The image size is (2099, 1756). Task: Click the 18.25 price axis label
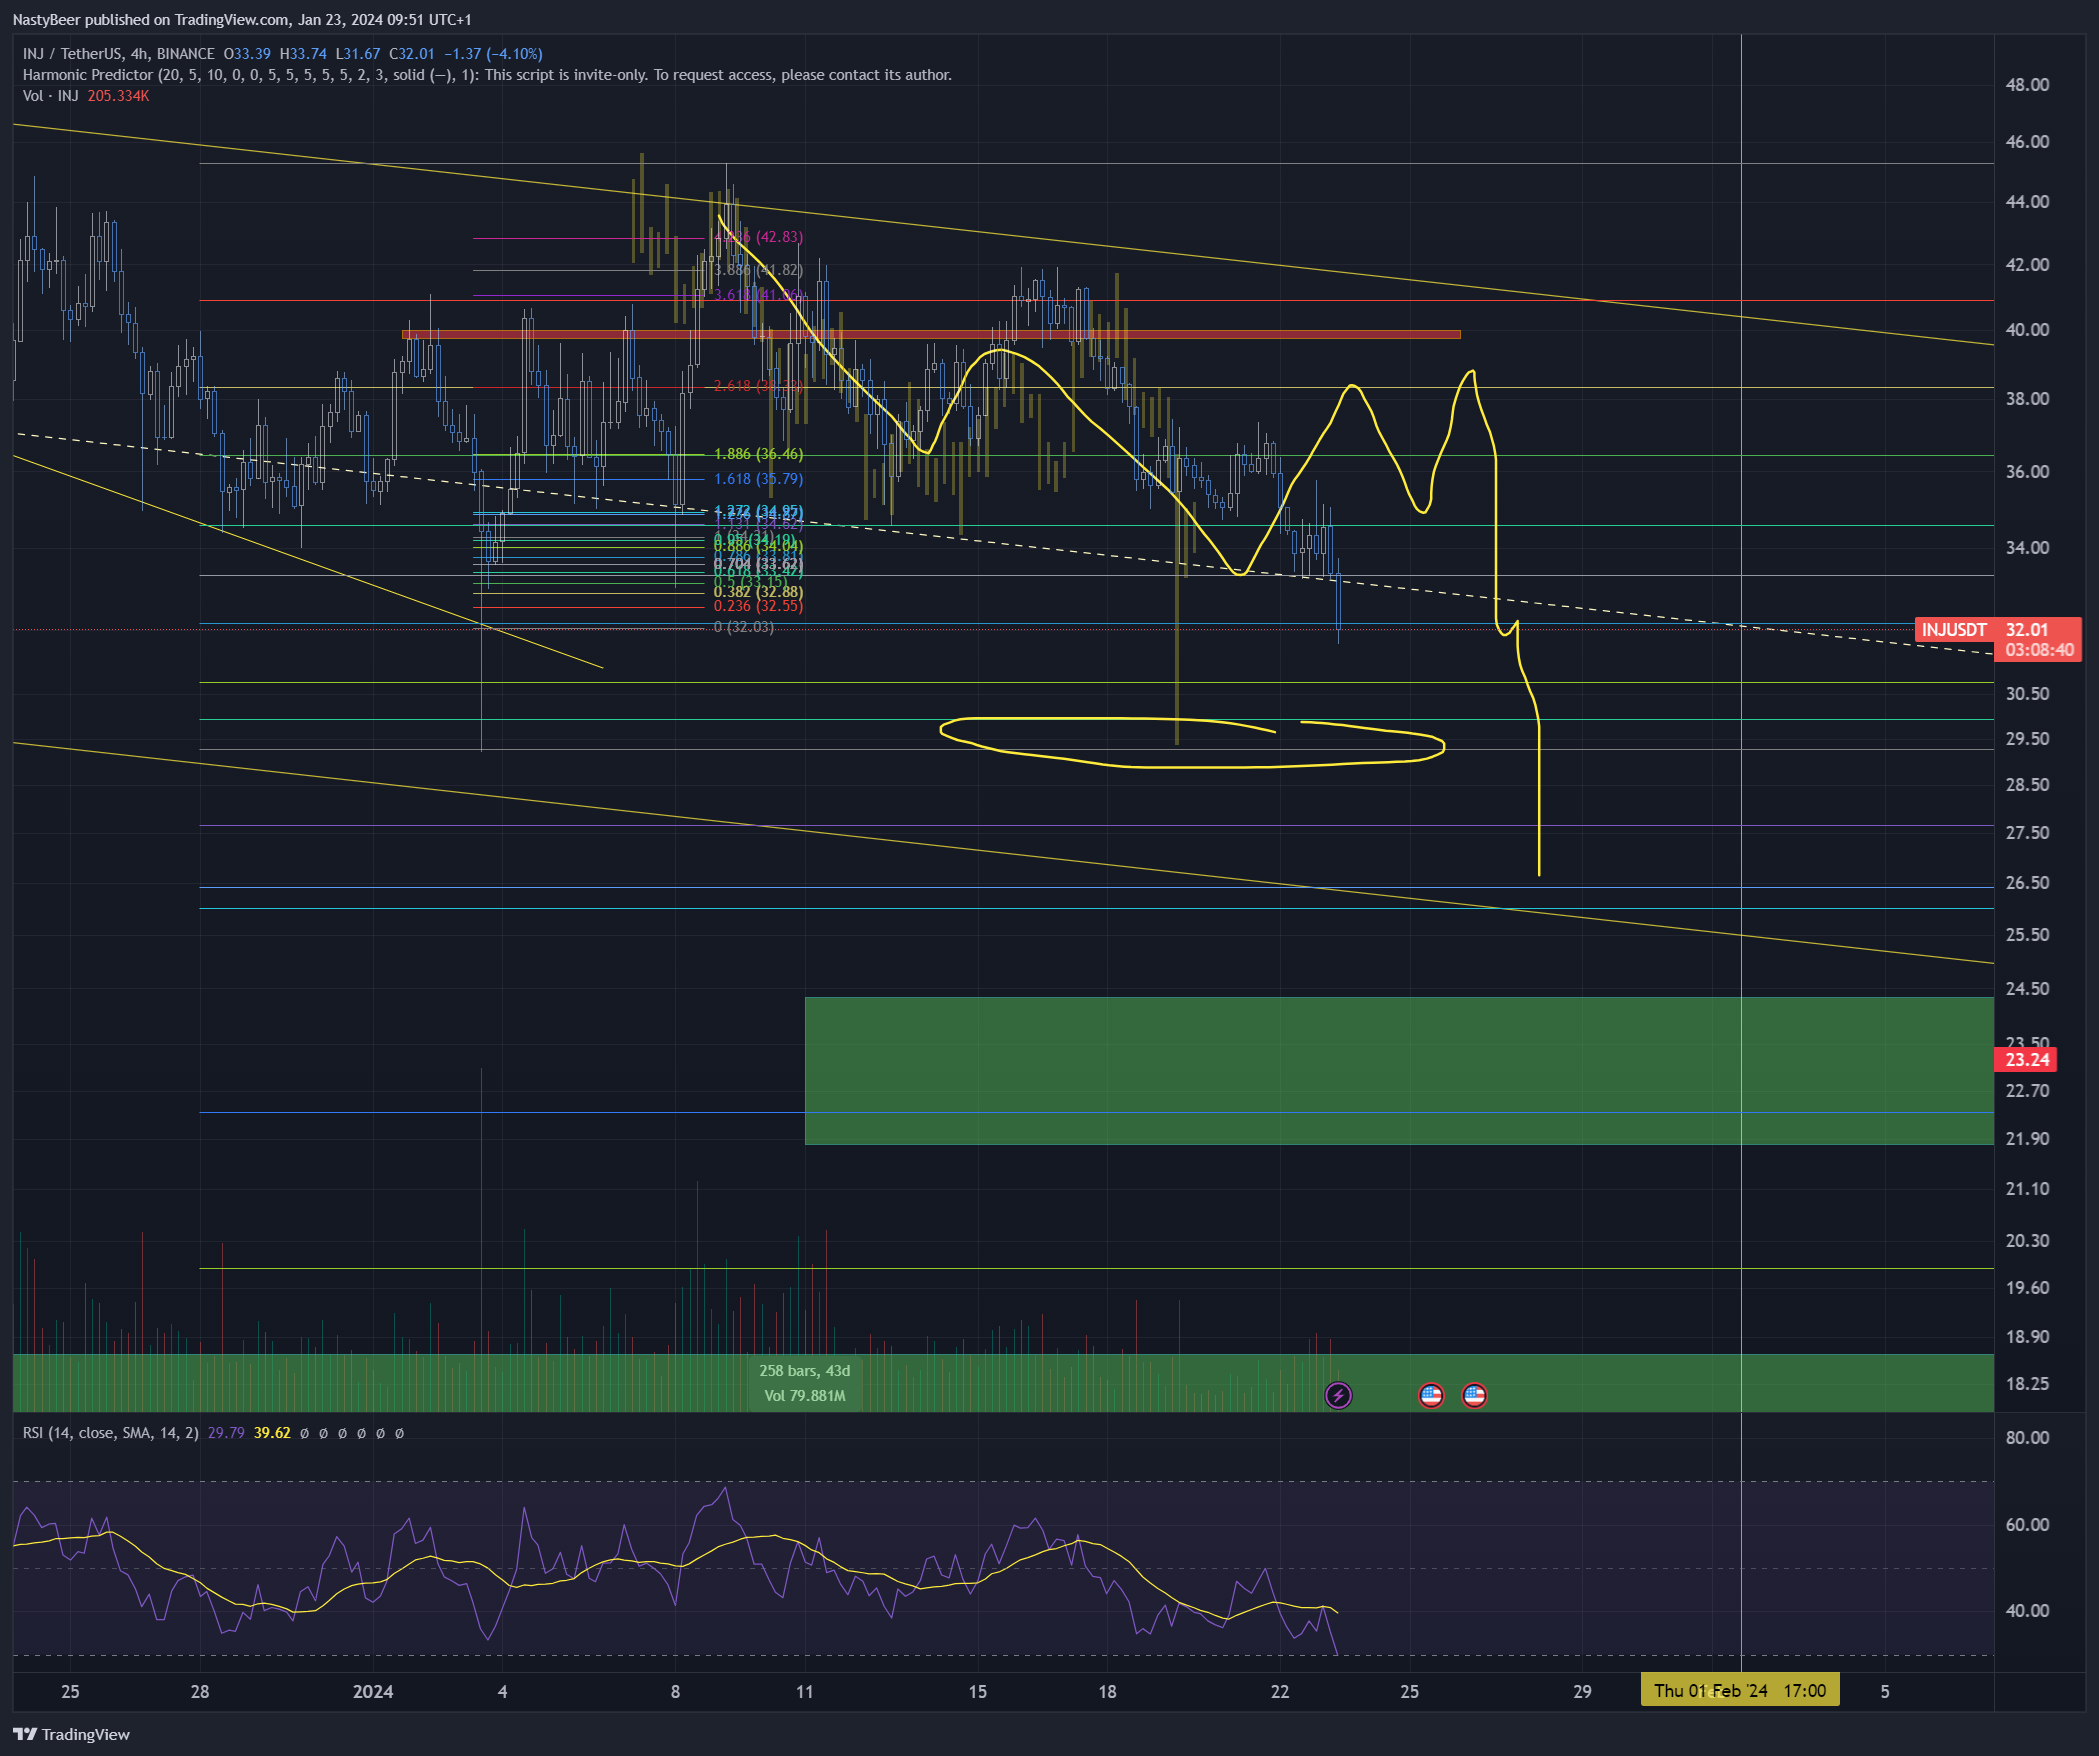2027,1384
